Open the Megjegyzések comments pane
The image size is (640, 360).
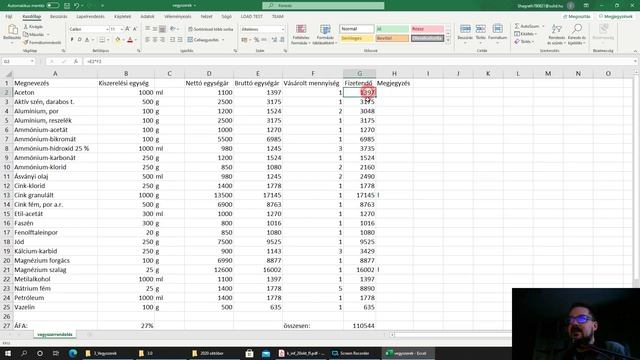pos(616,17)
